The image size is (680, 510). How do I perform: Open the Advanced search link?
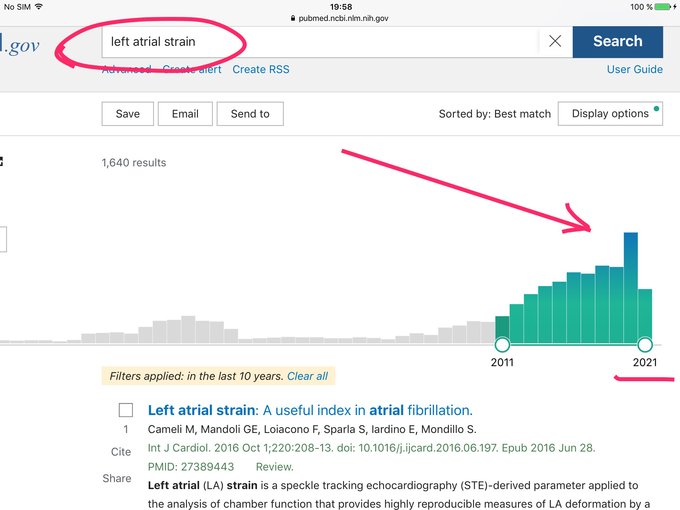tap(127, 69)
